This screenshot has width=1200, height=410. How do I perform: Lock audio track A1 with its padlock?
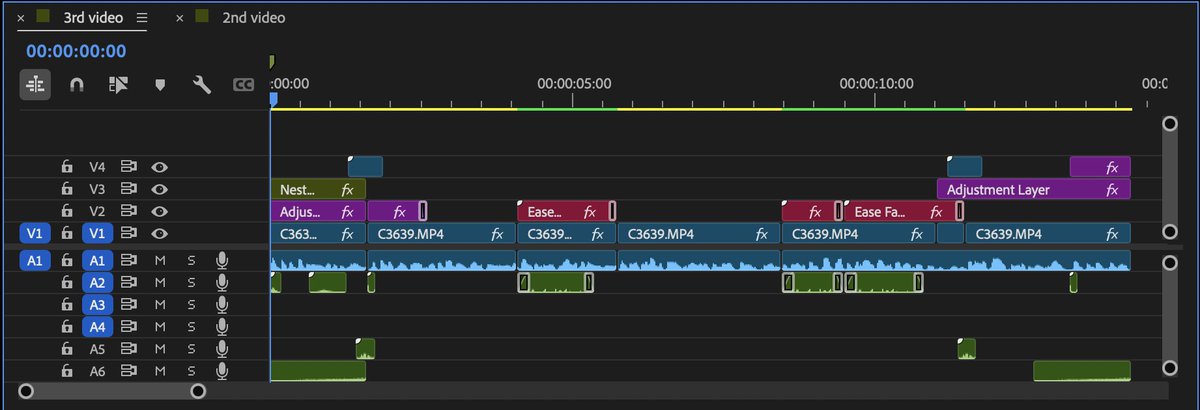coord(68,261)
